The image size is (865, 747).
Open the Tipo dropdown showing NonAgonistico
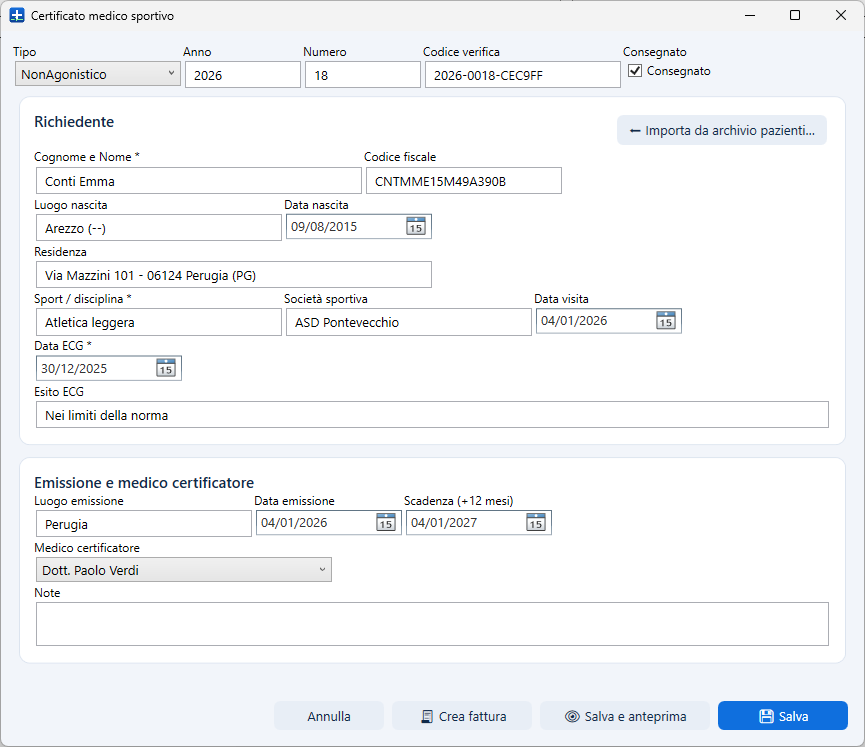click(98, 74)
